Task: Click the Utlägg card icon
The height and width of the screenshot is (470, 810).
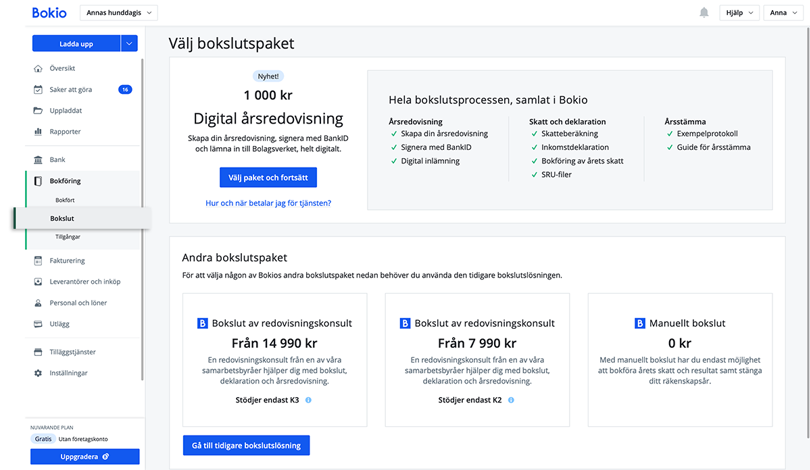Action: click(38, 324)
